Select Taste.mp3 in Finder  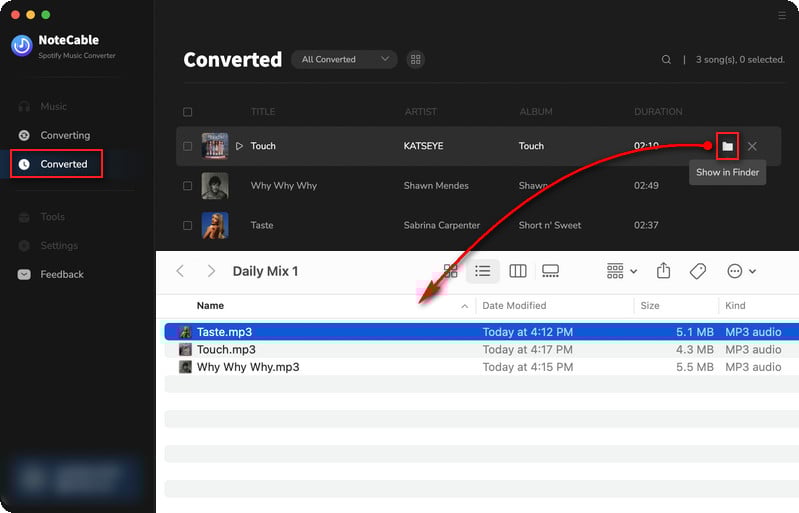(482, 332)
